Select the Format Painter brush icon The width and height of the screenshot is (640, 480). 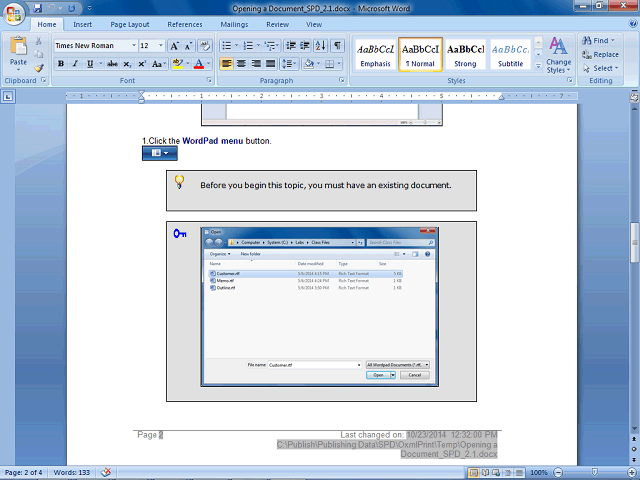coord(39,68)
